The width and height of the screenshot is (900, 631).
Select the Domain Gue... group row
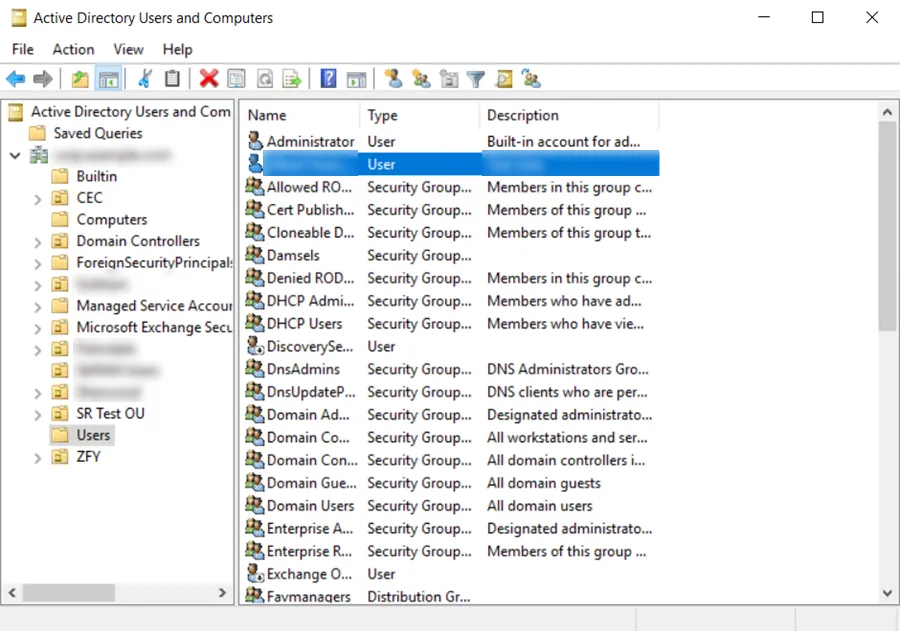pos(451,482)
